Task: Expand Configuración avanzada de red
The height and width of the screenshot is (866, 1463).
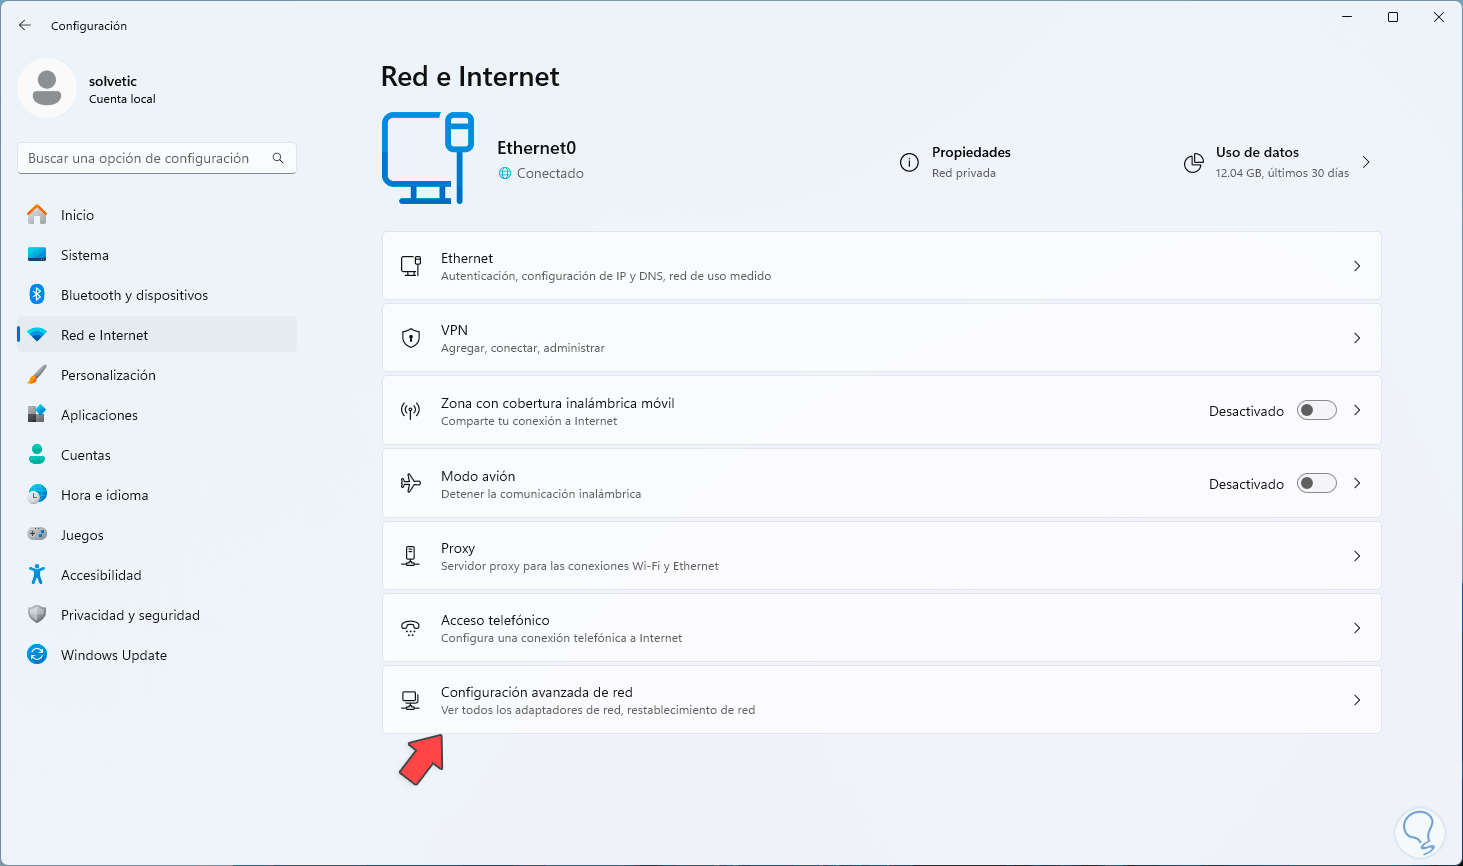Action: point(1357,699)
